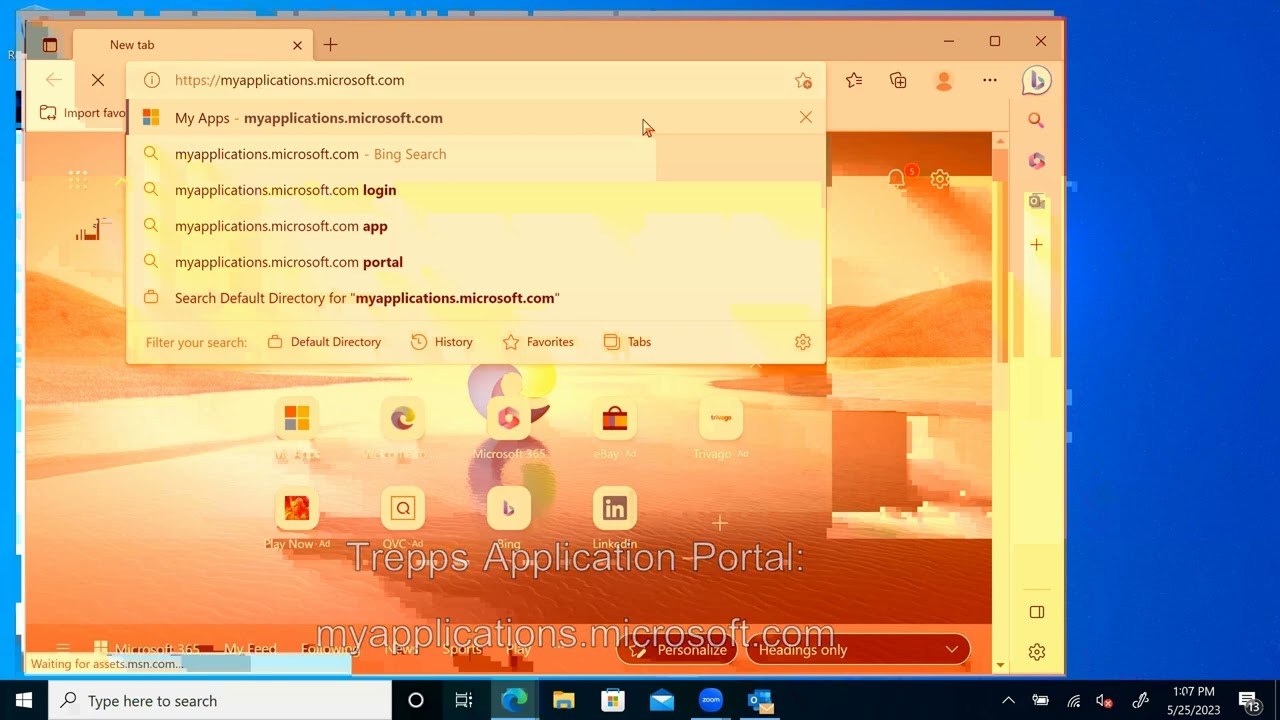Search Default Directory for myapplications.microsoft.com

click(x=476, y=298)
